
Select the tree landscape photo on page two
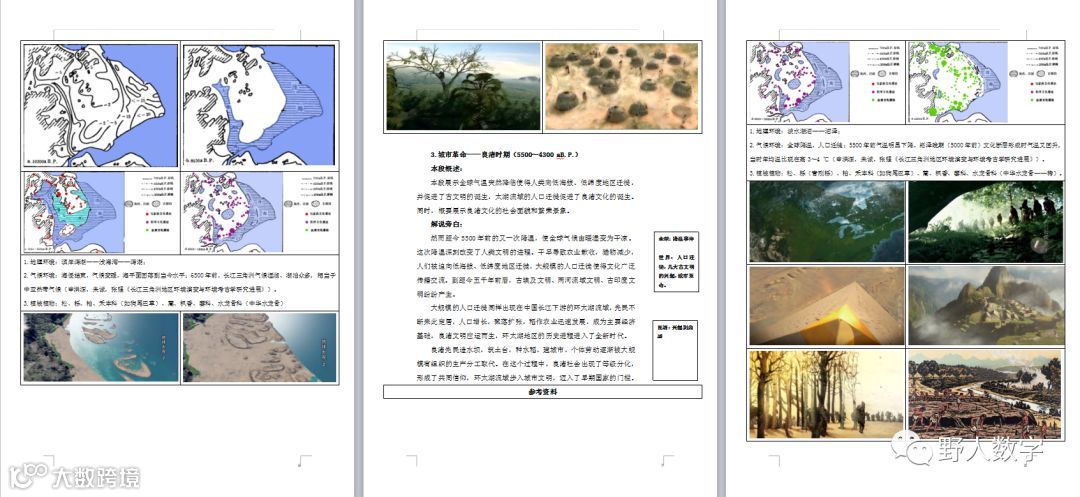click(464, 86)
